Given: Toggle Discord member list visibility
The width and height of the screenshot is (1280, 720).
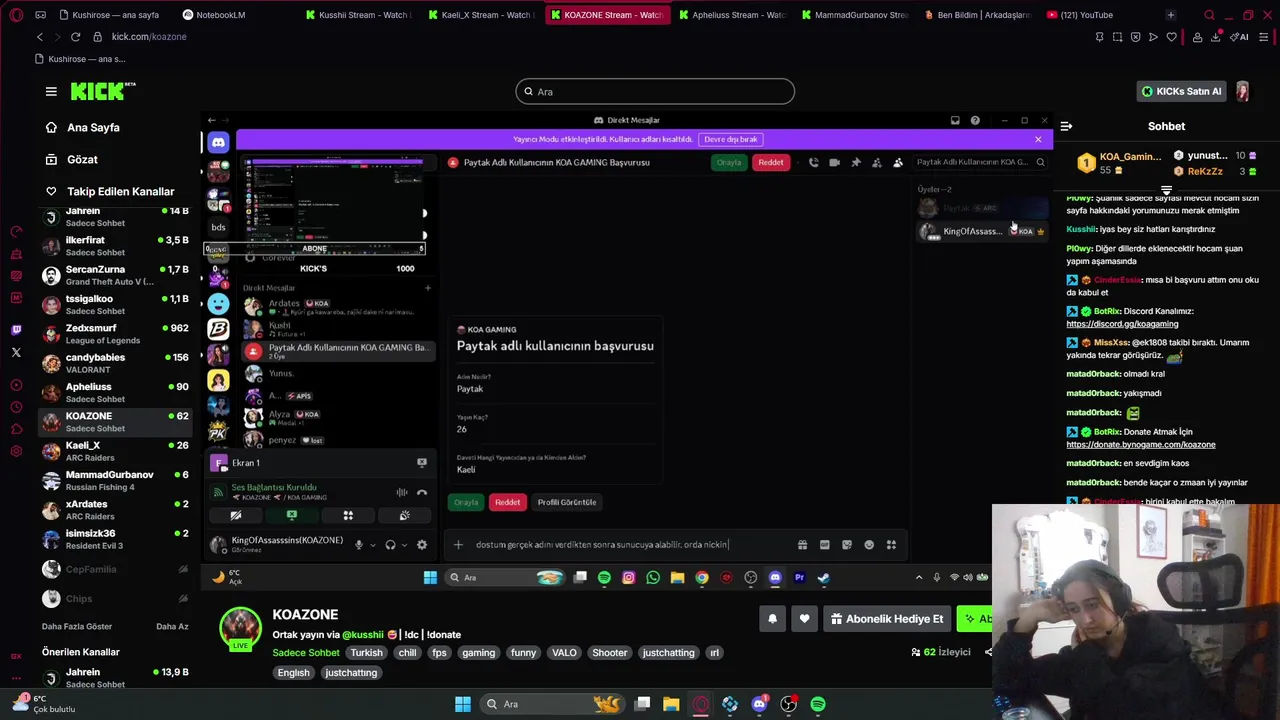Looking at the screenshot, I should [897, 162].
